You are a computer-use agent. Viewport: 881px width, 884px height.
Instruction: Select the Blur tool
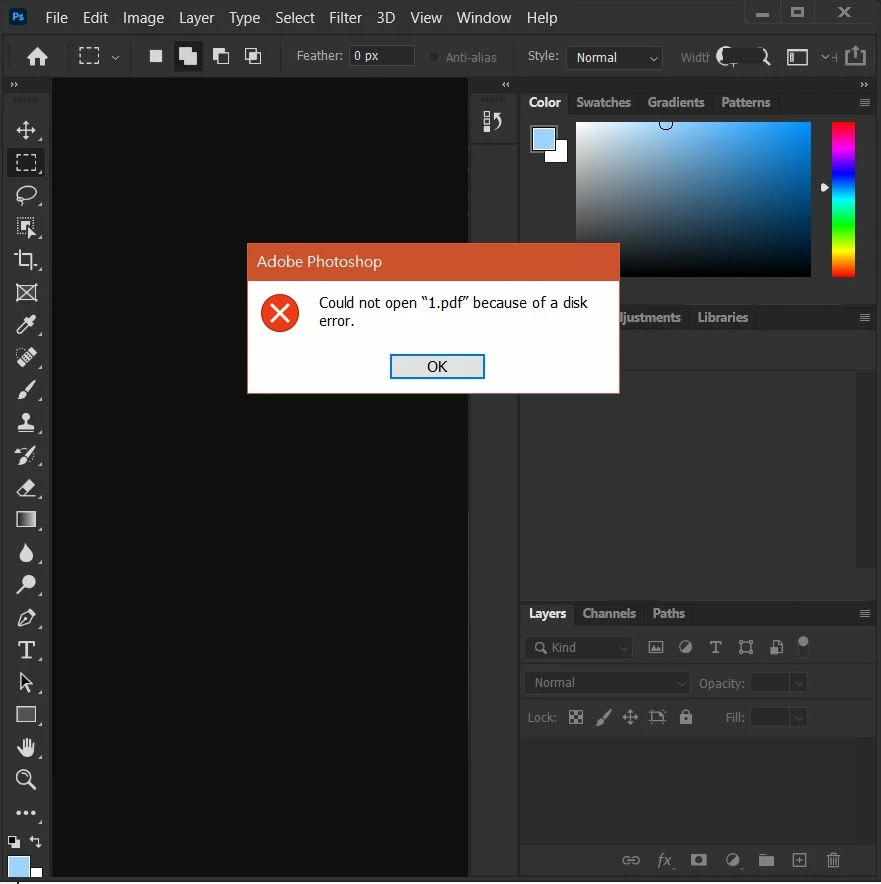[x=26, y=553]
